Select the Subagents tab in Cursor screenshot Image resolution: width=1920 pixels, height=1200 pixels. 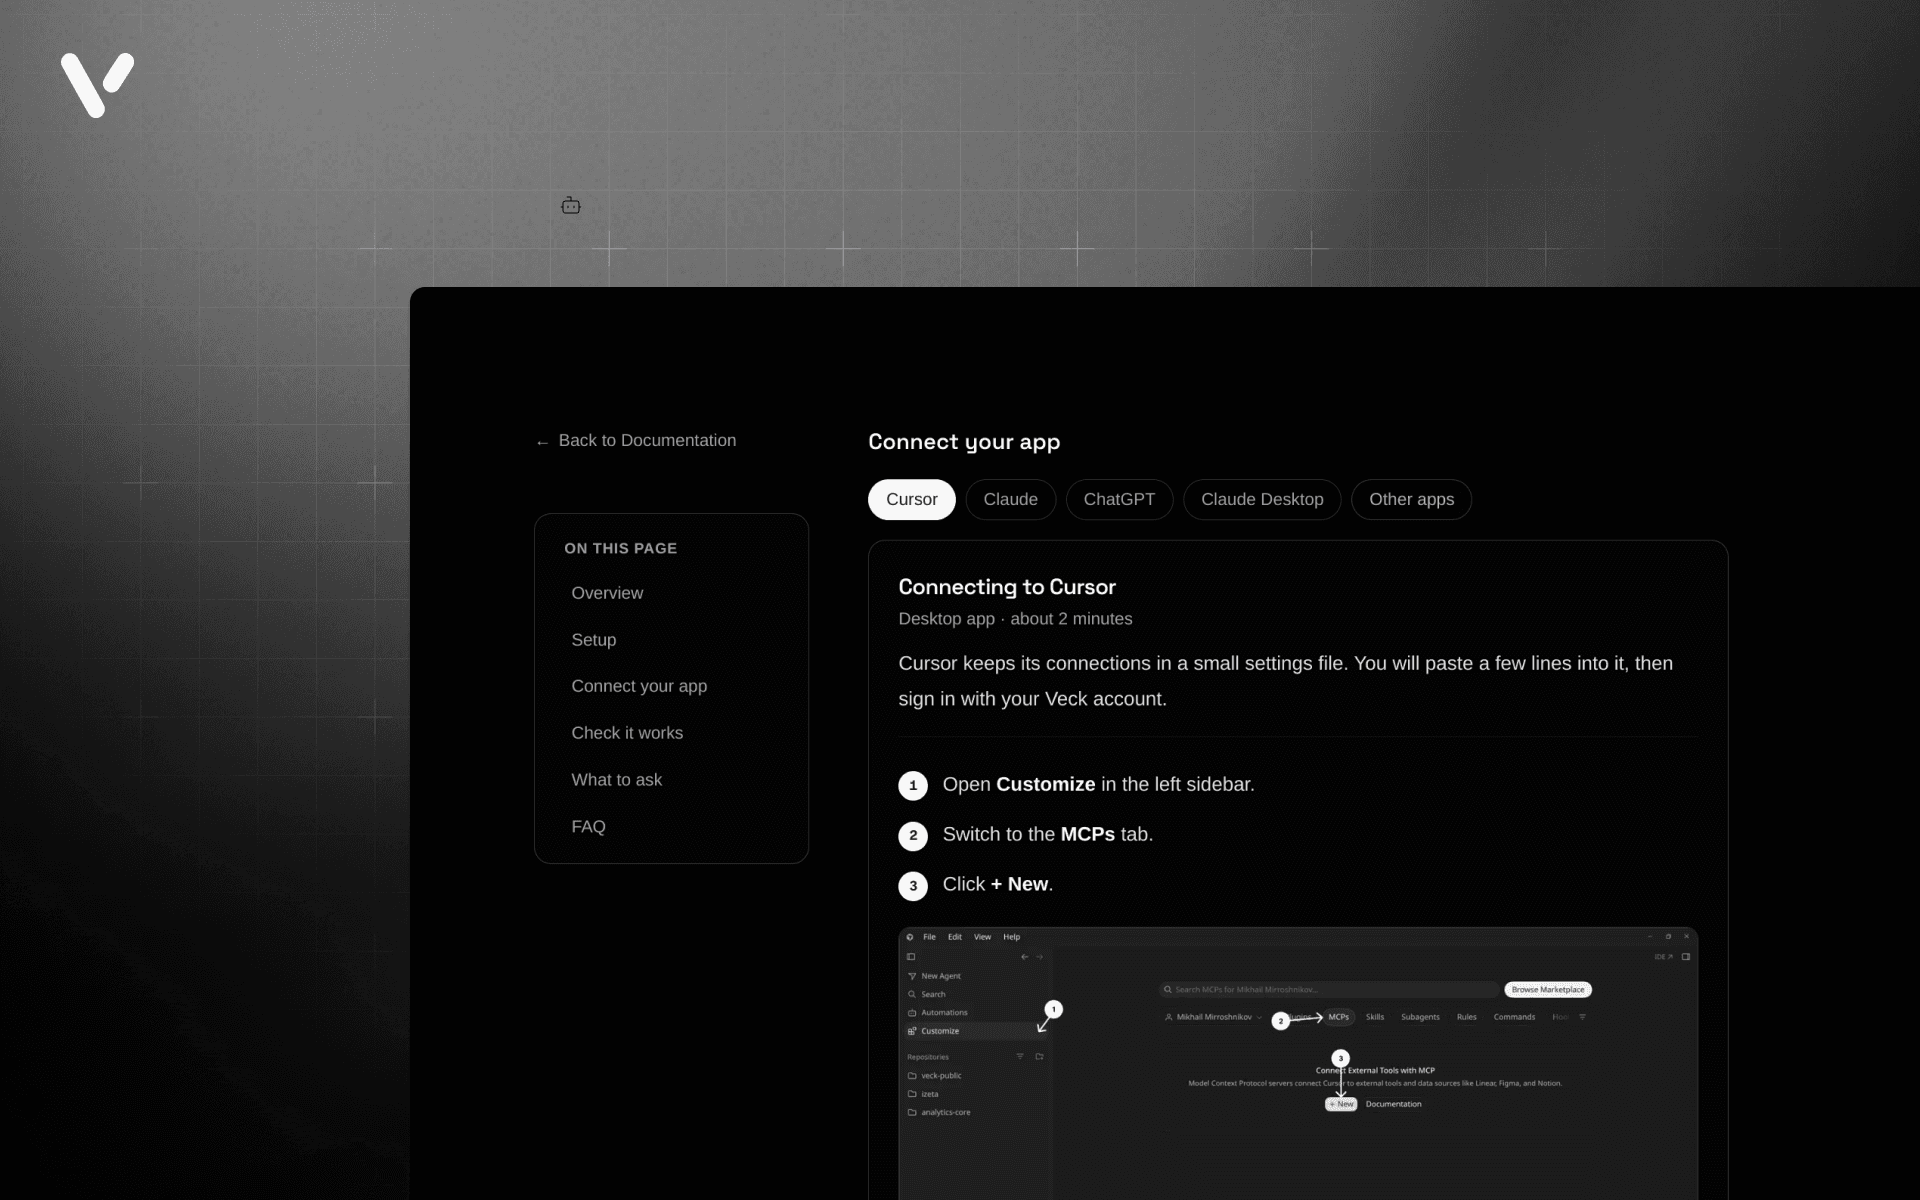pos(1420,1017)
